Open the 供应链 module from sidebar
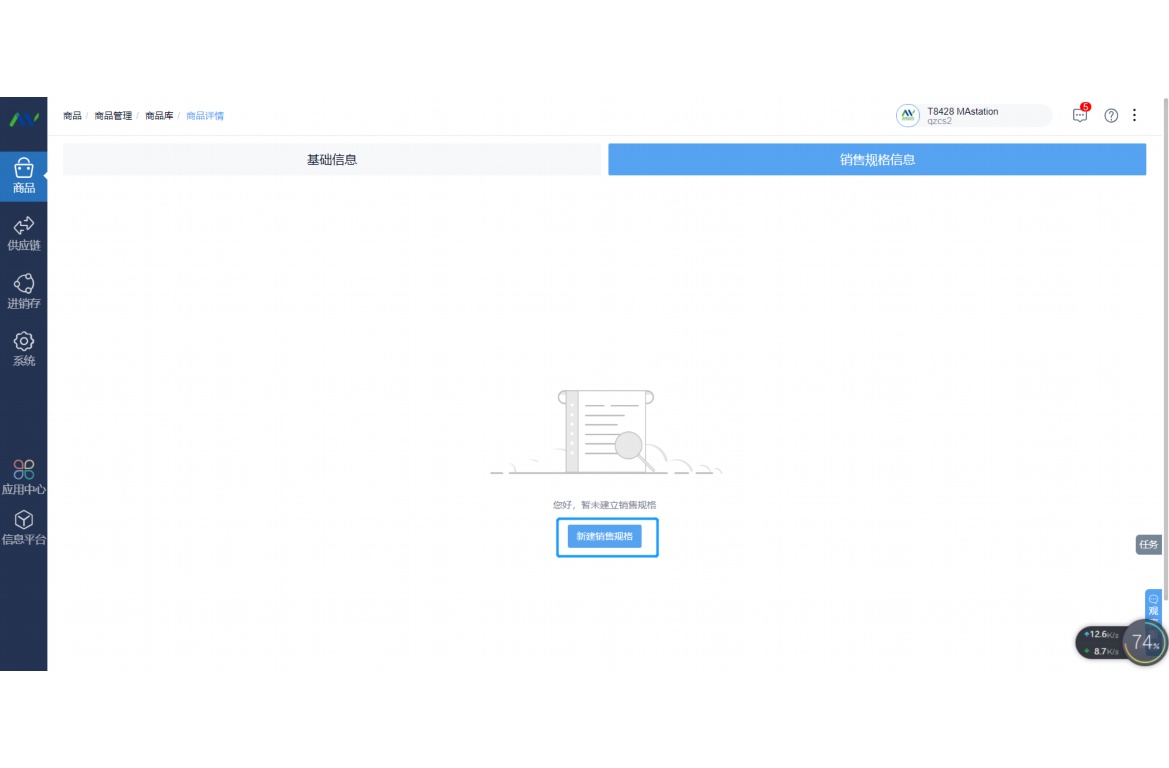Image resolution: width=1169 pixels, height=768 pixels. tap(23, 232)
